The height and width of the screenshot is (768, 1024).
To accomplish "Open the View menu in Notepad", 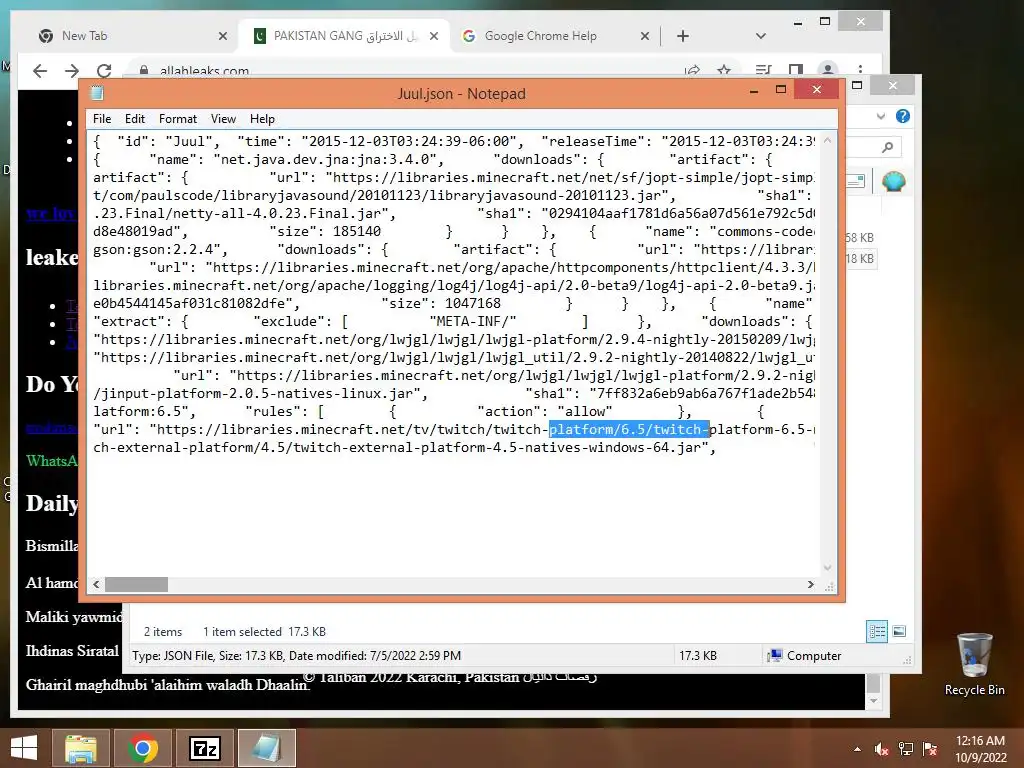I will coord(223,119).
